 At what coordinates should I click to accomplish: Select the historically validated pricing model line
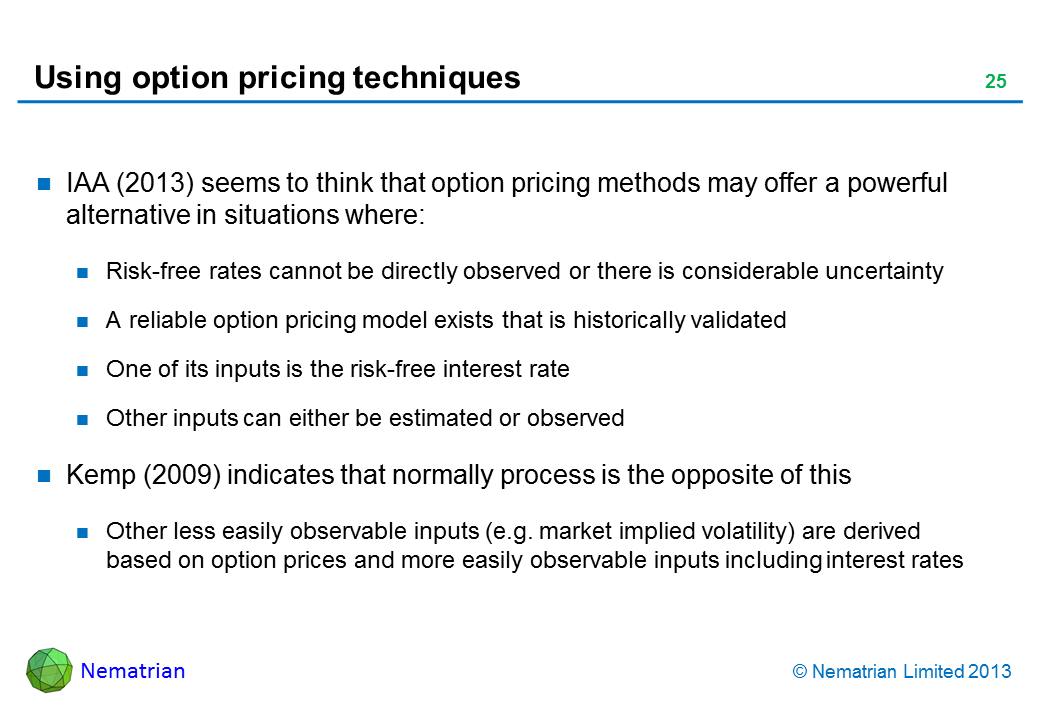tap(445, 320)
